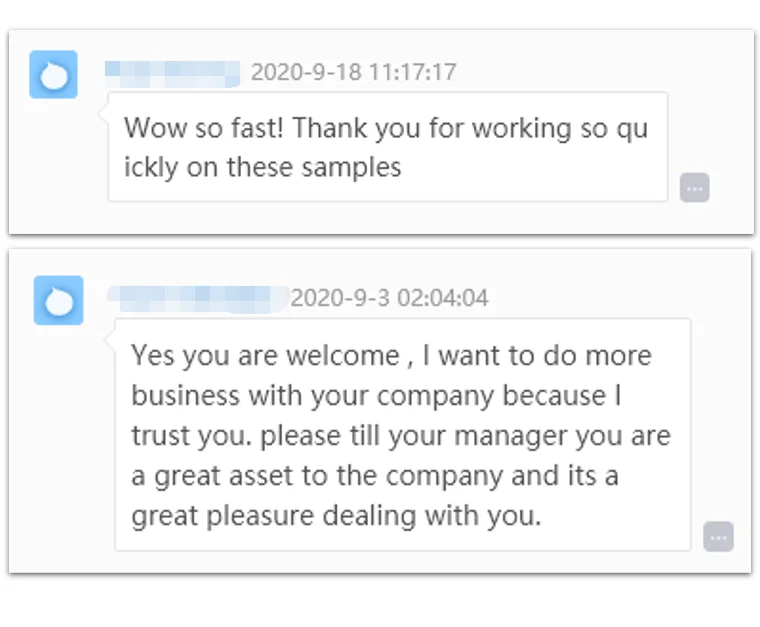Viewport: 760px width, 627px height.
Task: Select the "Yes you are welcome" message bubble
Action: (x=402, y=434)
